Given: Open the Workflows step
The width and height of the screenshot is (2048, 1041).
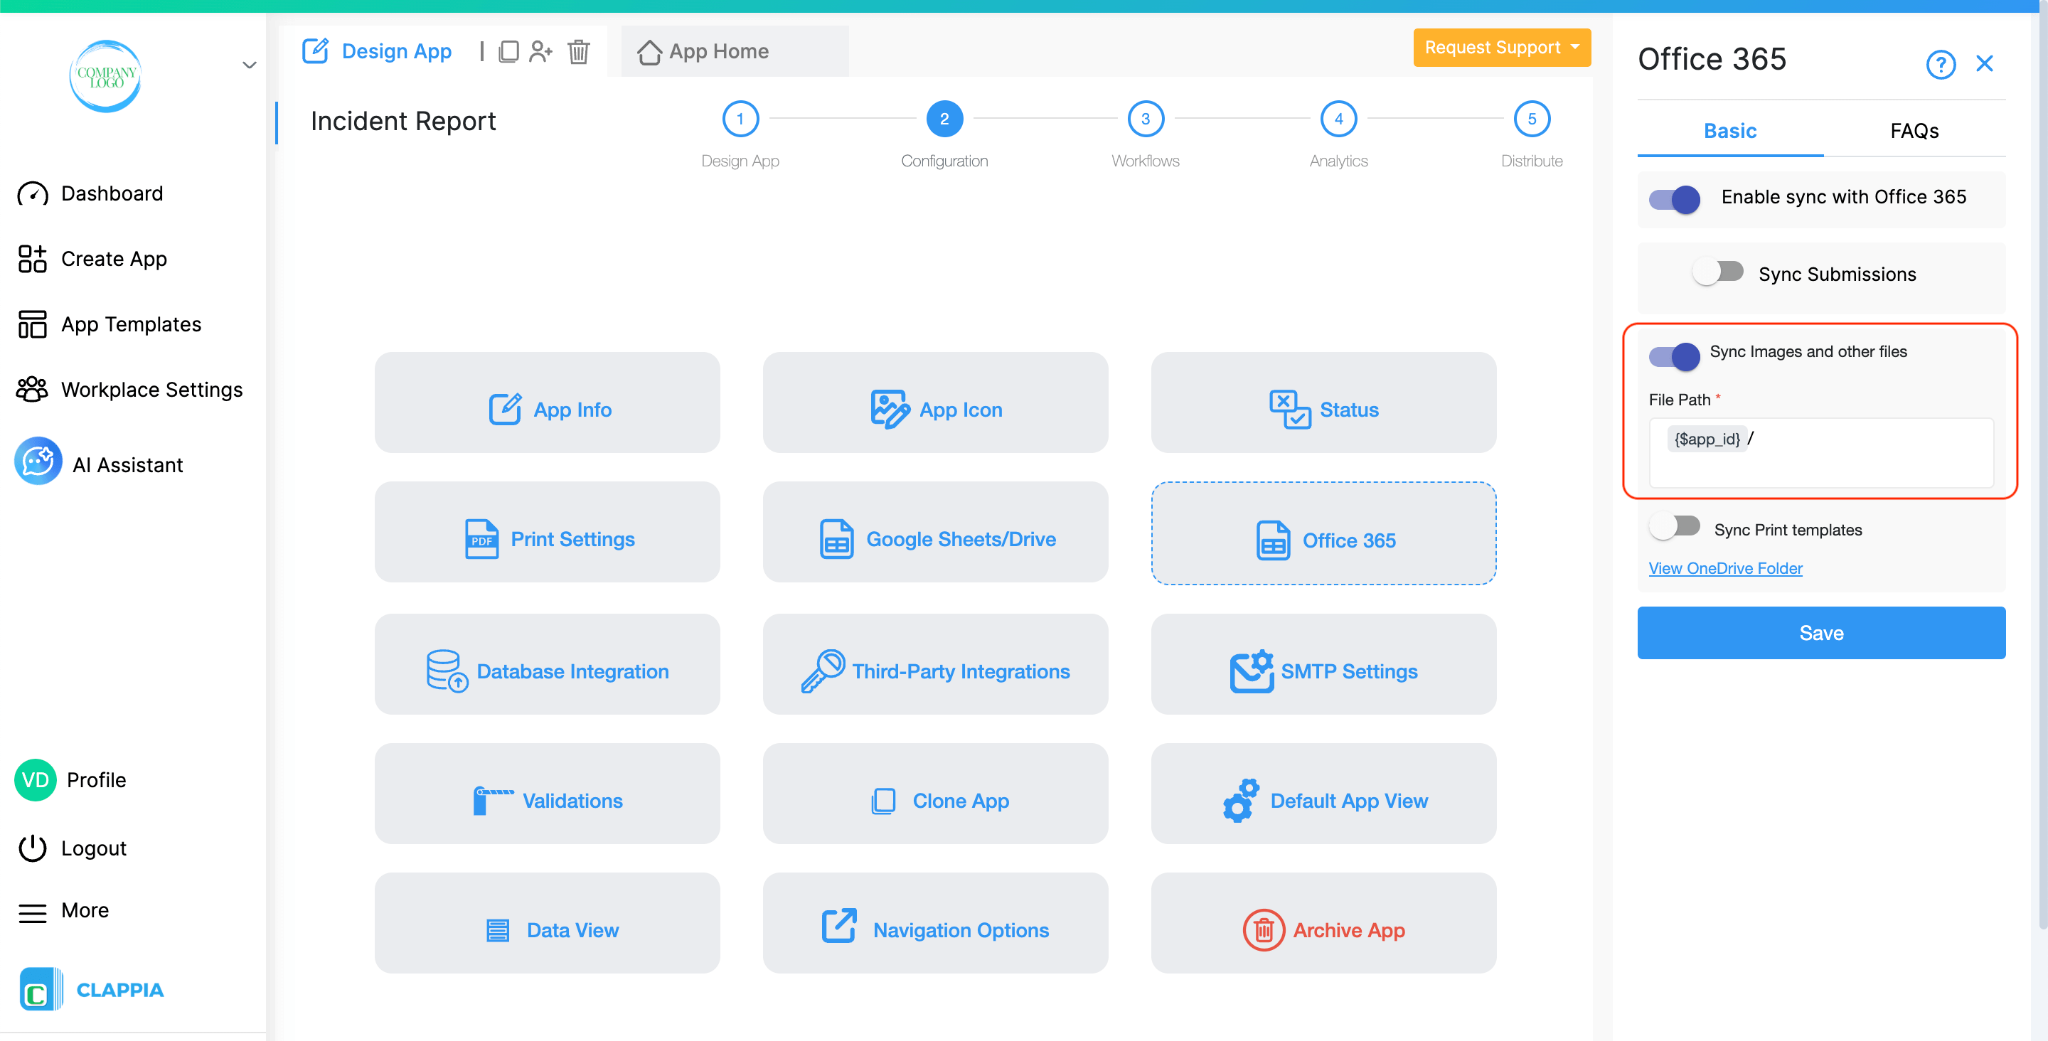Looking at the screenshot, I should pos(1145,118).
